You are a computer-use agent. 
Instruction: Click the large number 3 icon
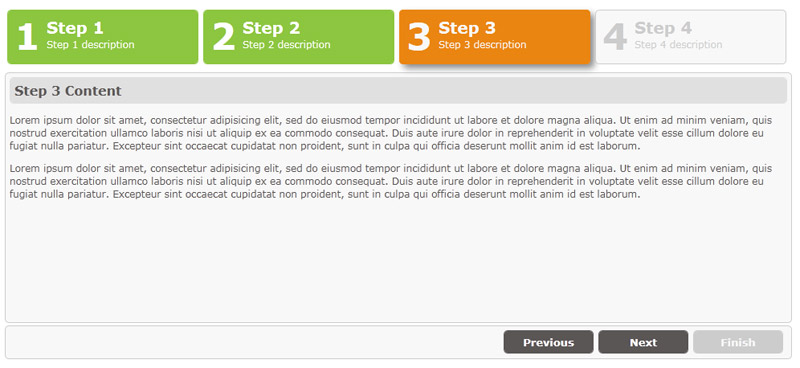click(419, 37)
